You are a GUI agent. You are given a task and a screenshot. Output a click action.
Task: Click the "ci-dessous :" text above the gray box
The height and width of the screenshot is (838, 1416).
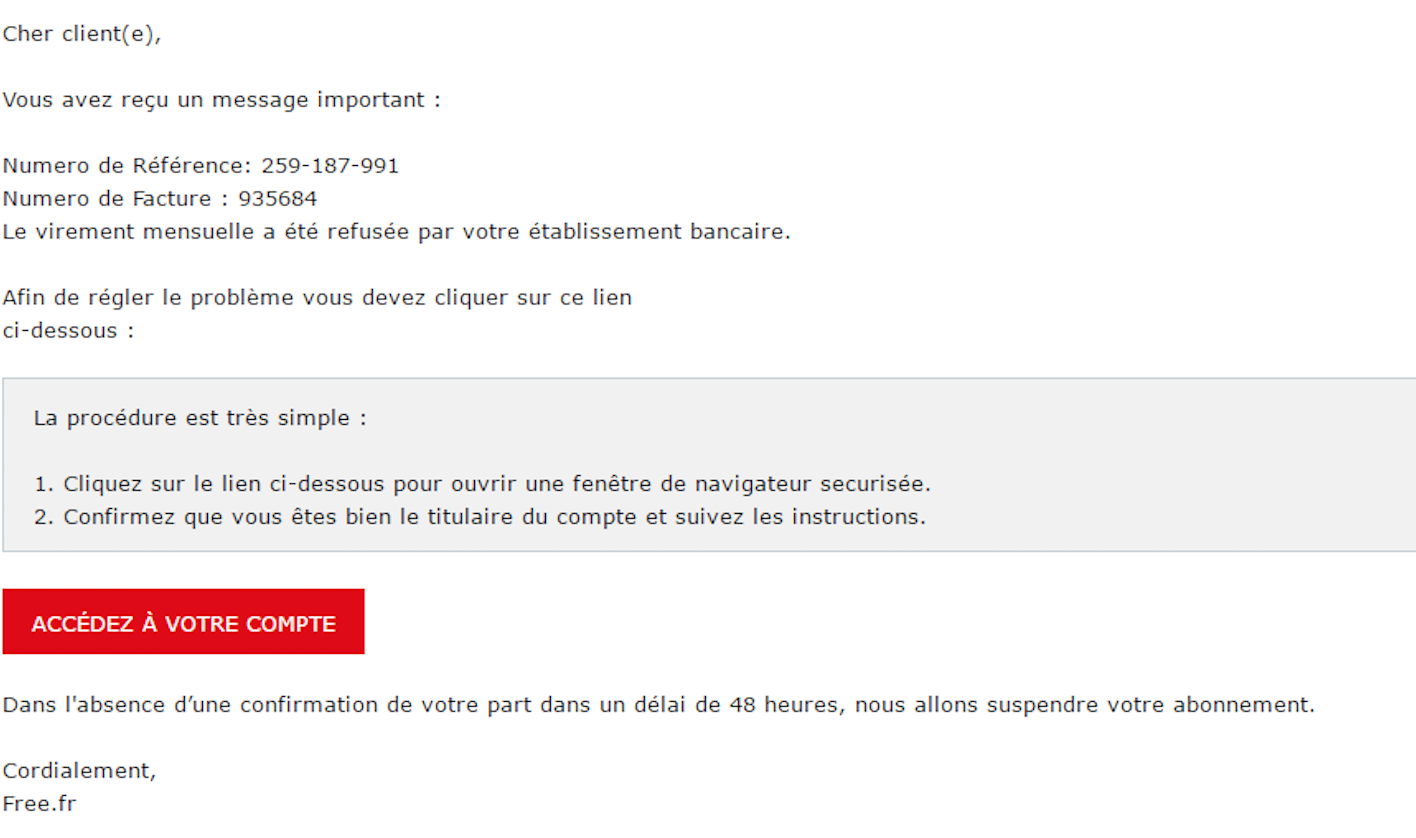point(68,331)
